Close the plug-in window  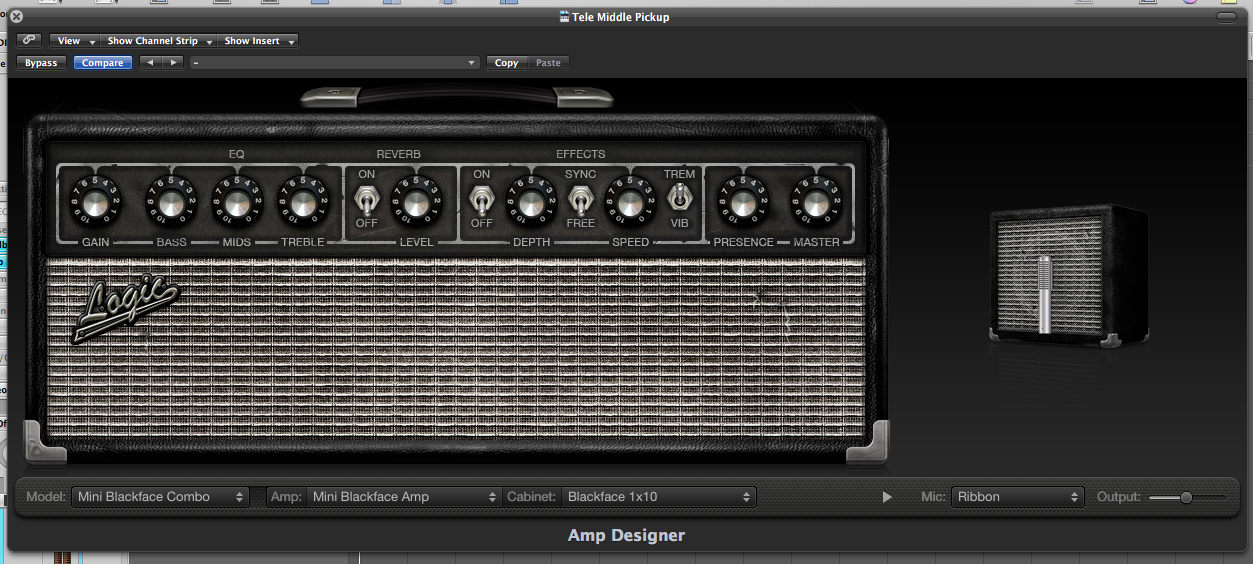click(x=16, y=17)
